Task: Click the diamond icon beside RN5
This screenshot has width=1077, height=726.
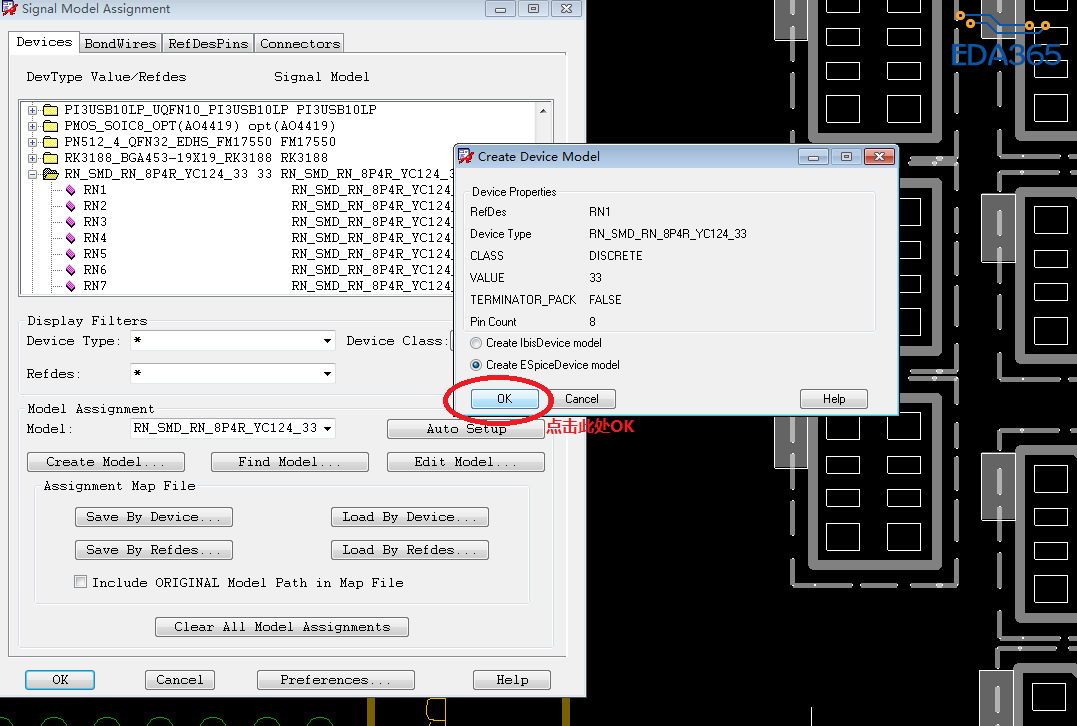Action: click(x=71, y=254)
